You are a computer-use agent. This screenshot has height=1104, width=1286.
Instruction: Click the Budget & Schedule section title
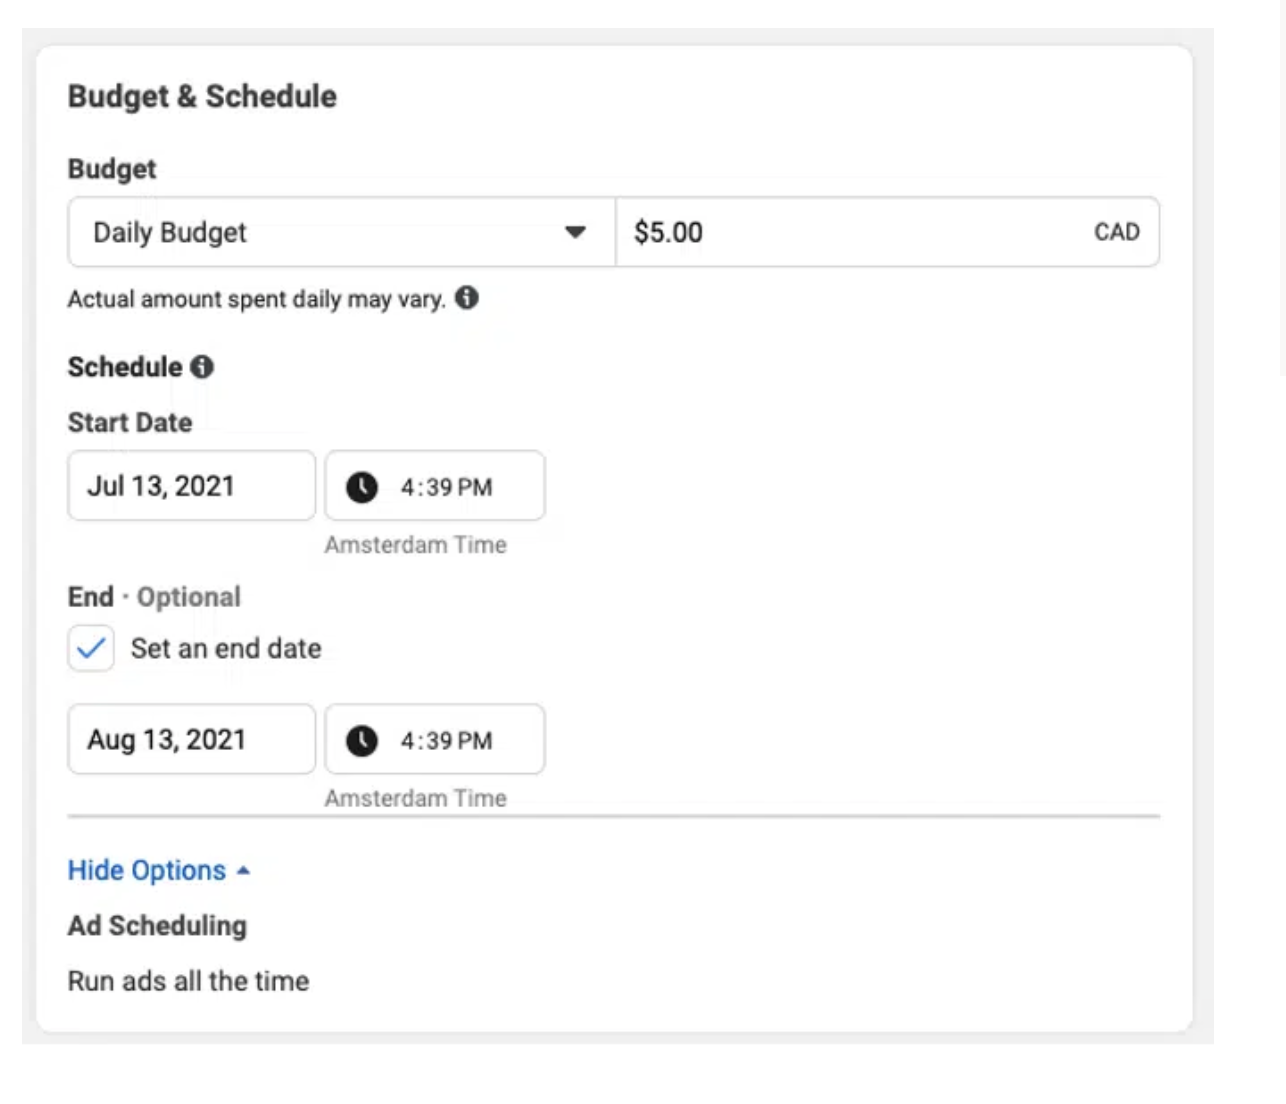(202, 96)
